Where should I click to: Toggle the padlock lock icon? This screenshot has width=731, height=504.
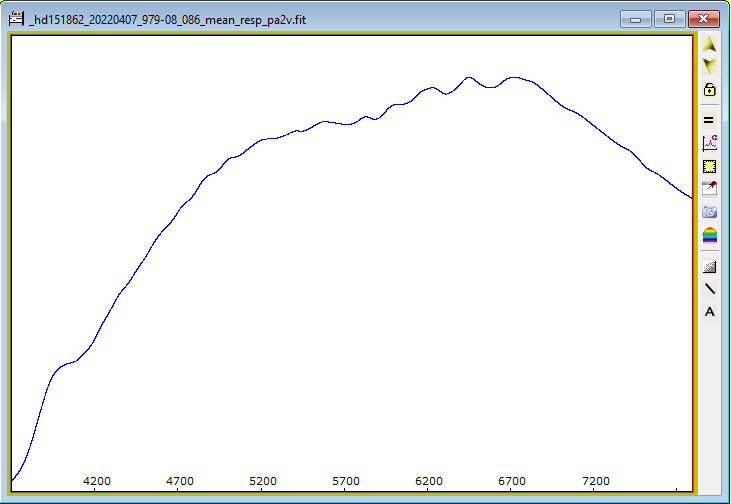click(x=710, y=89)
